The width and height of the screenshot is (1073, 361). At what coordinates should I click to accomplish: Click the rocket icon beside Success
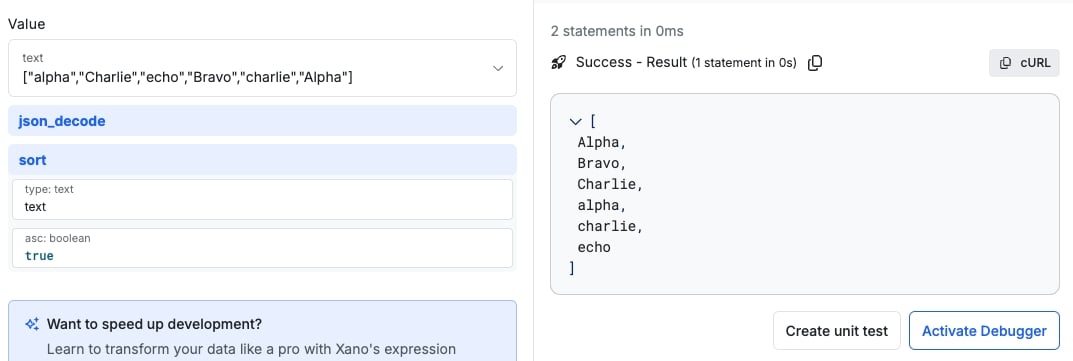[x=558, y=63]
